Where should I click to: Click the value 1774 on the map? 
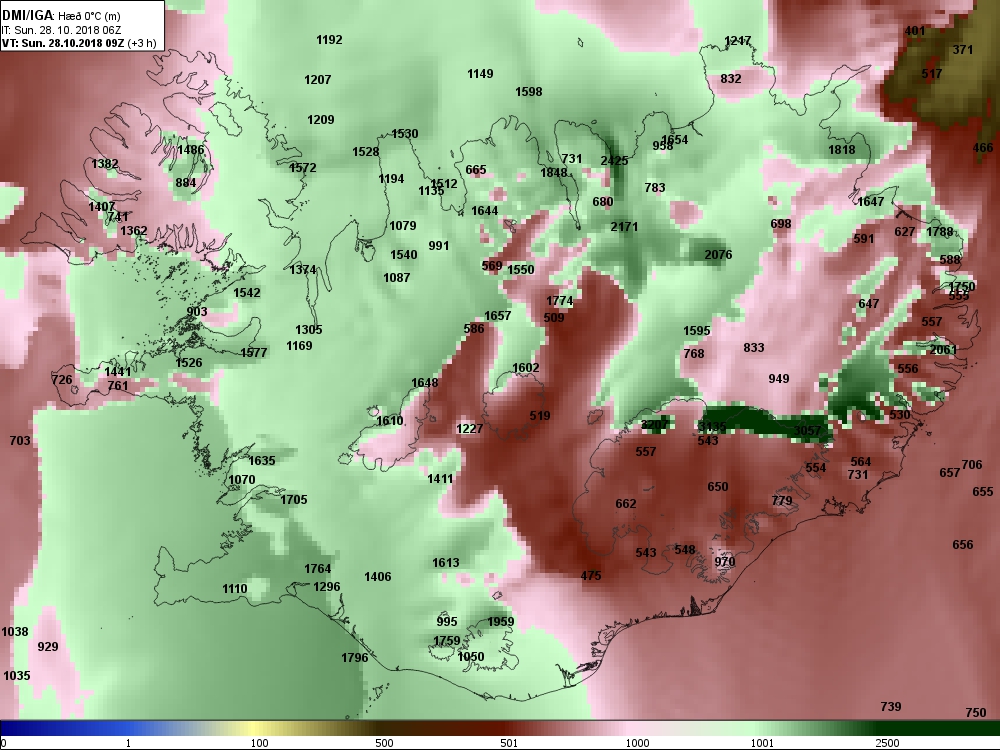point(559,300)
